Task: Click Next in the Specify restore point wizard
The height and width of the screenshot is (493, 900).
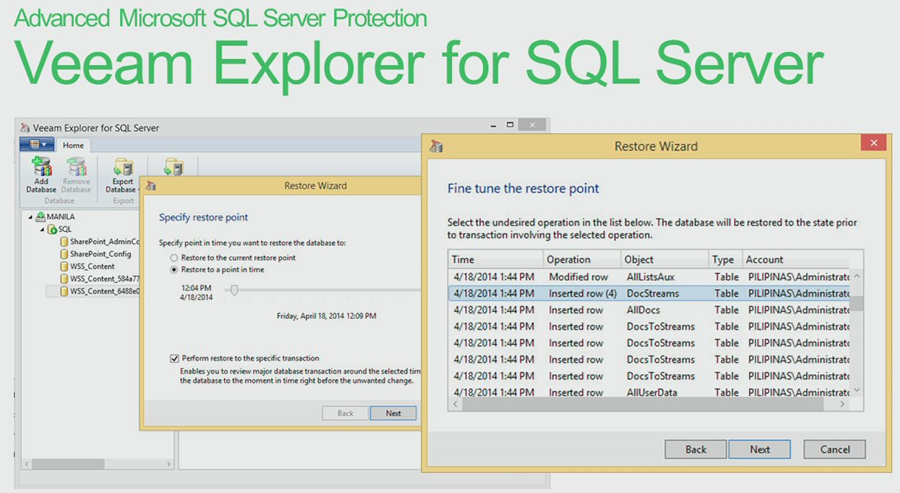Action: tap(393, 413)
